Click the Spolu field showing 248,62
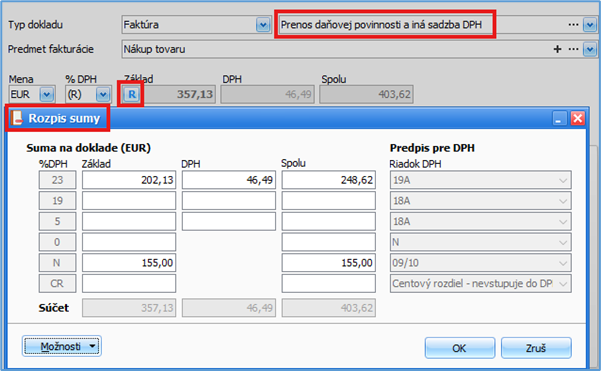The image size is (601, 371). [329, 180]
